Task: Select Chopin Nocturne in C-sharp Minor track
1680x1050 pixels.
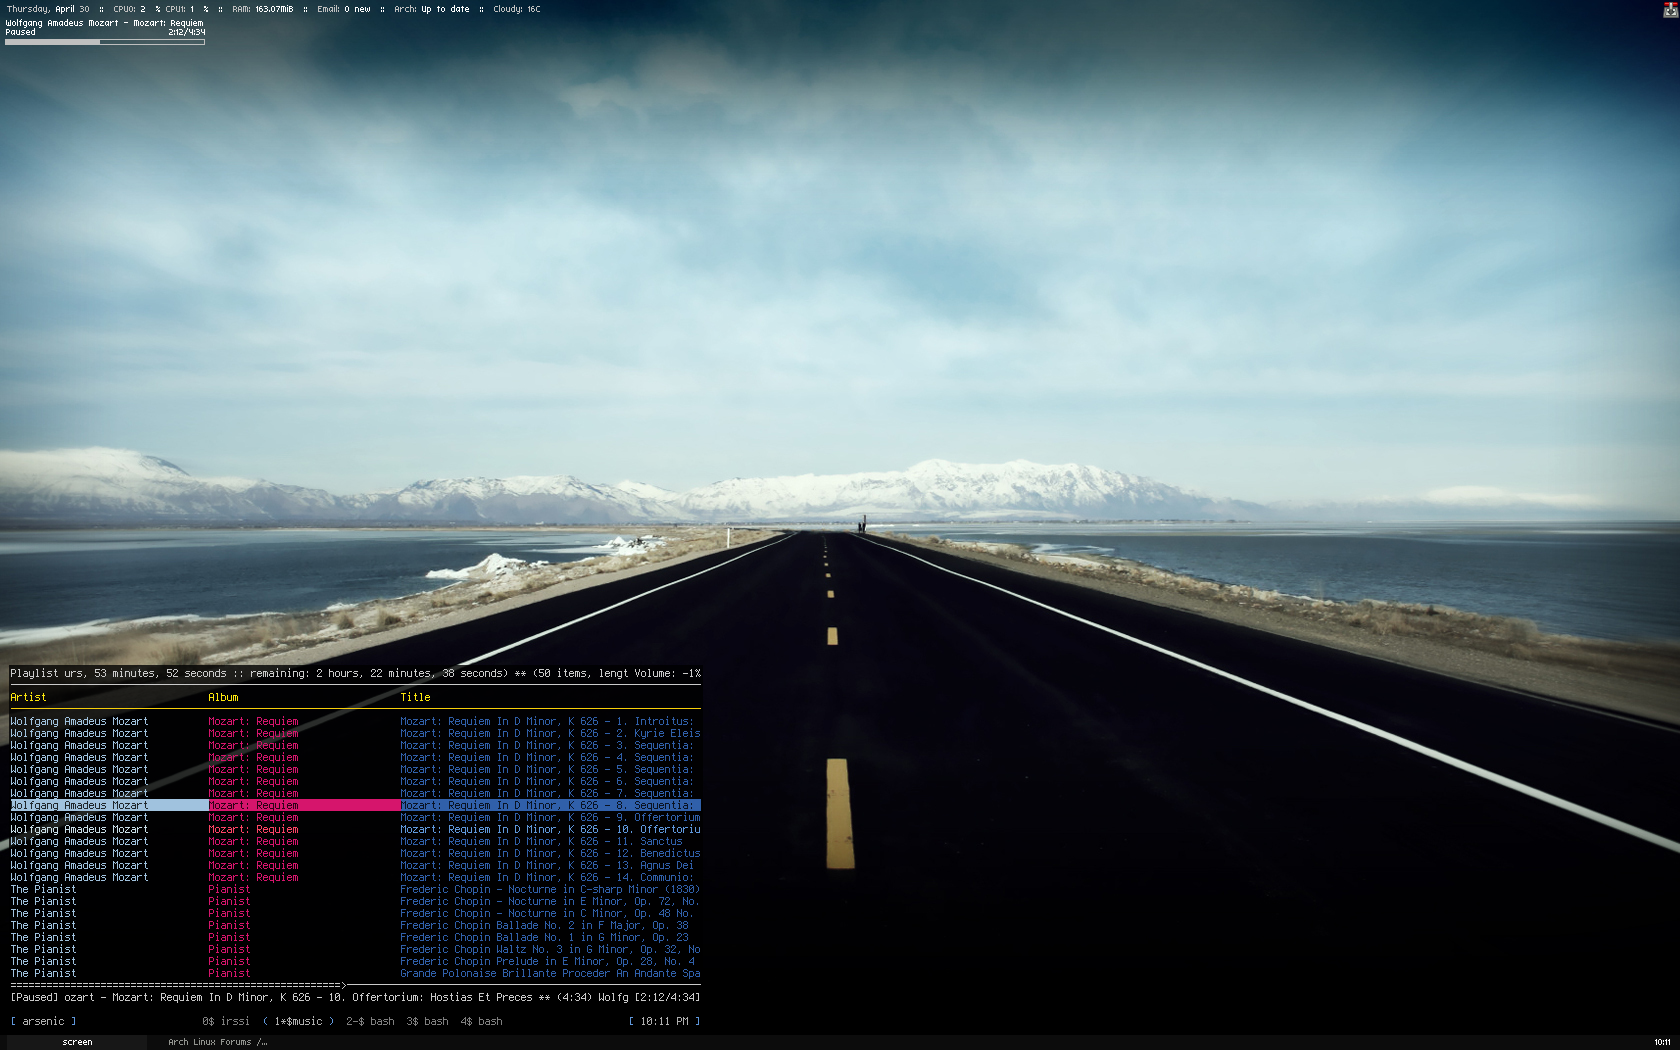Action: tap(549, 889)
